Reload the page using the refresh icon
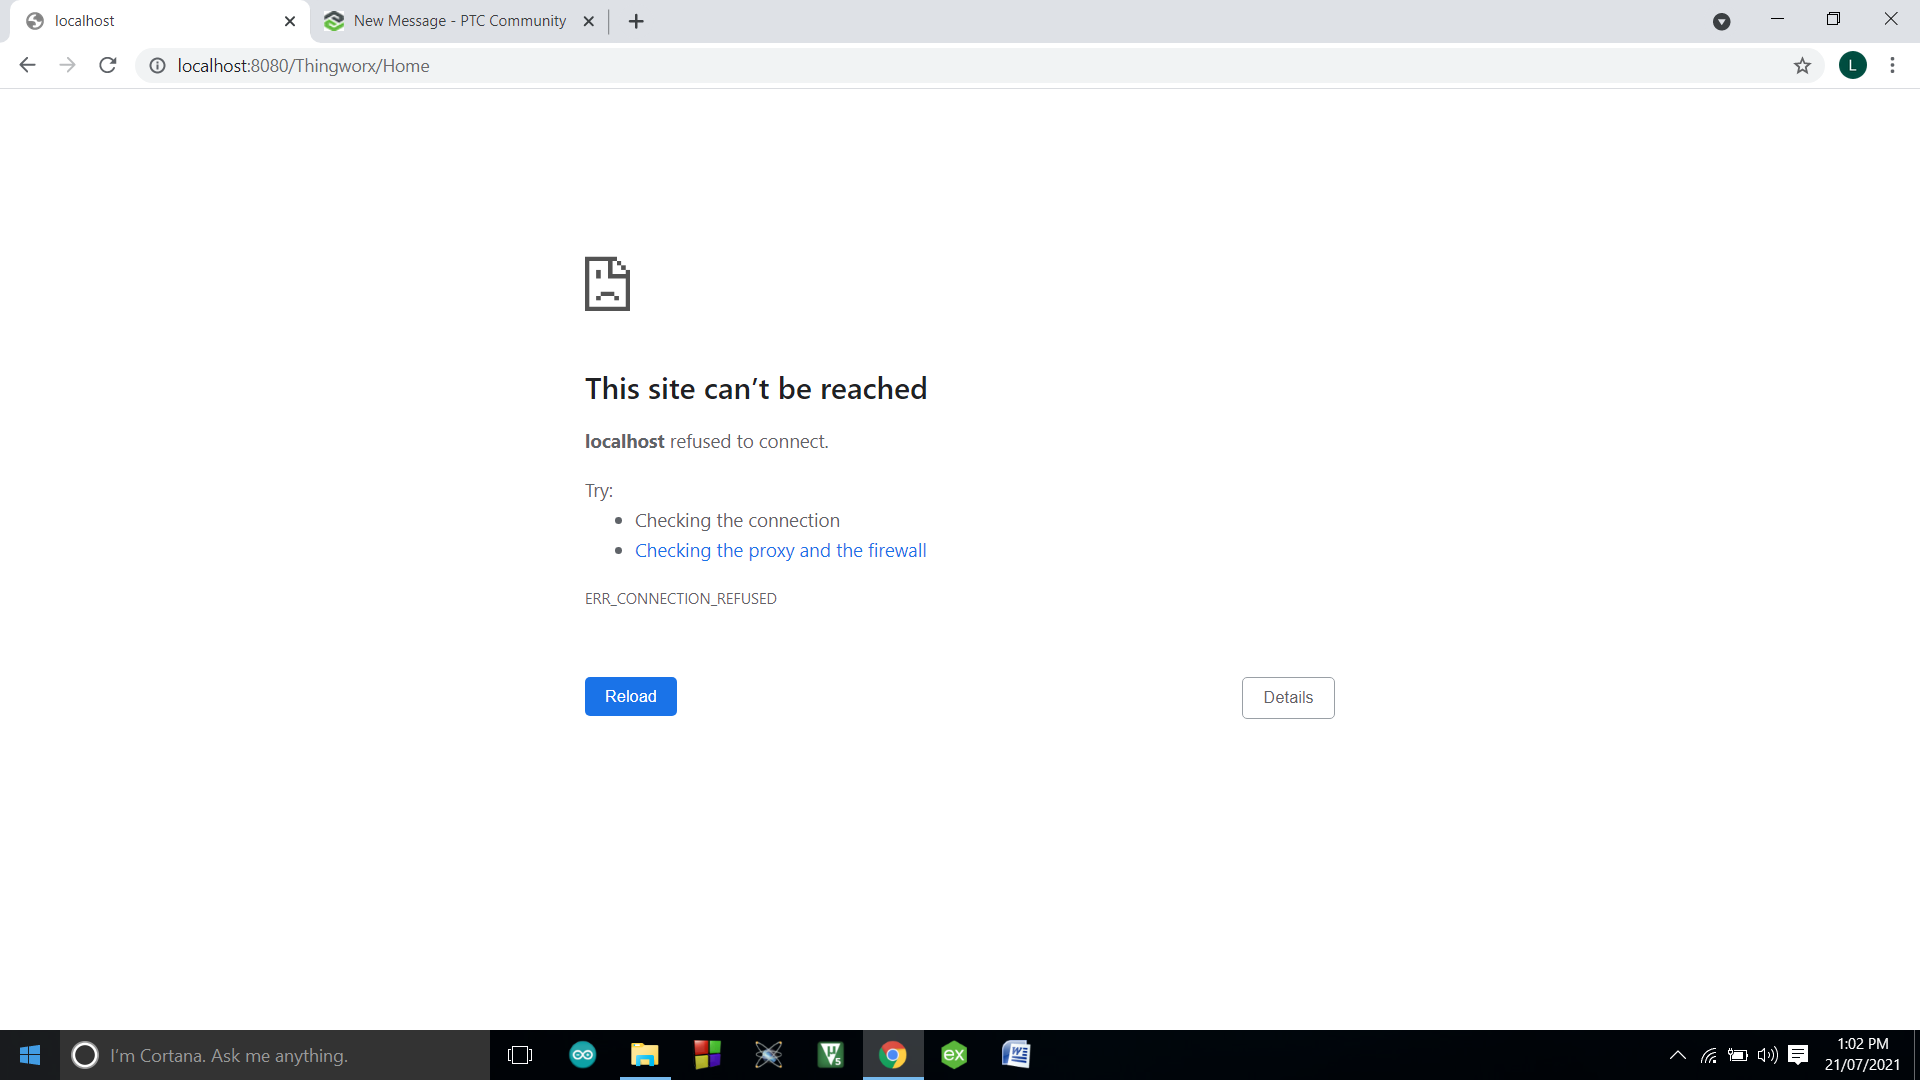 click(107, 65)
